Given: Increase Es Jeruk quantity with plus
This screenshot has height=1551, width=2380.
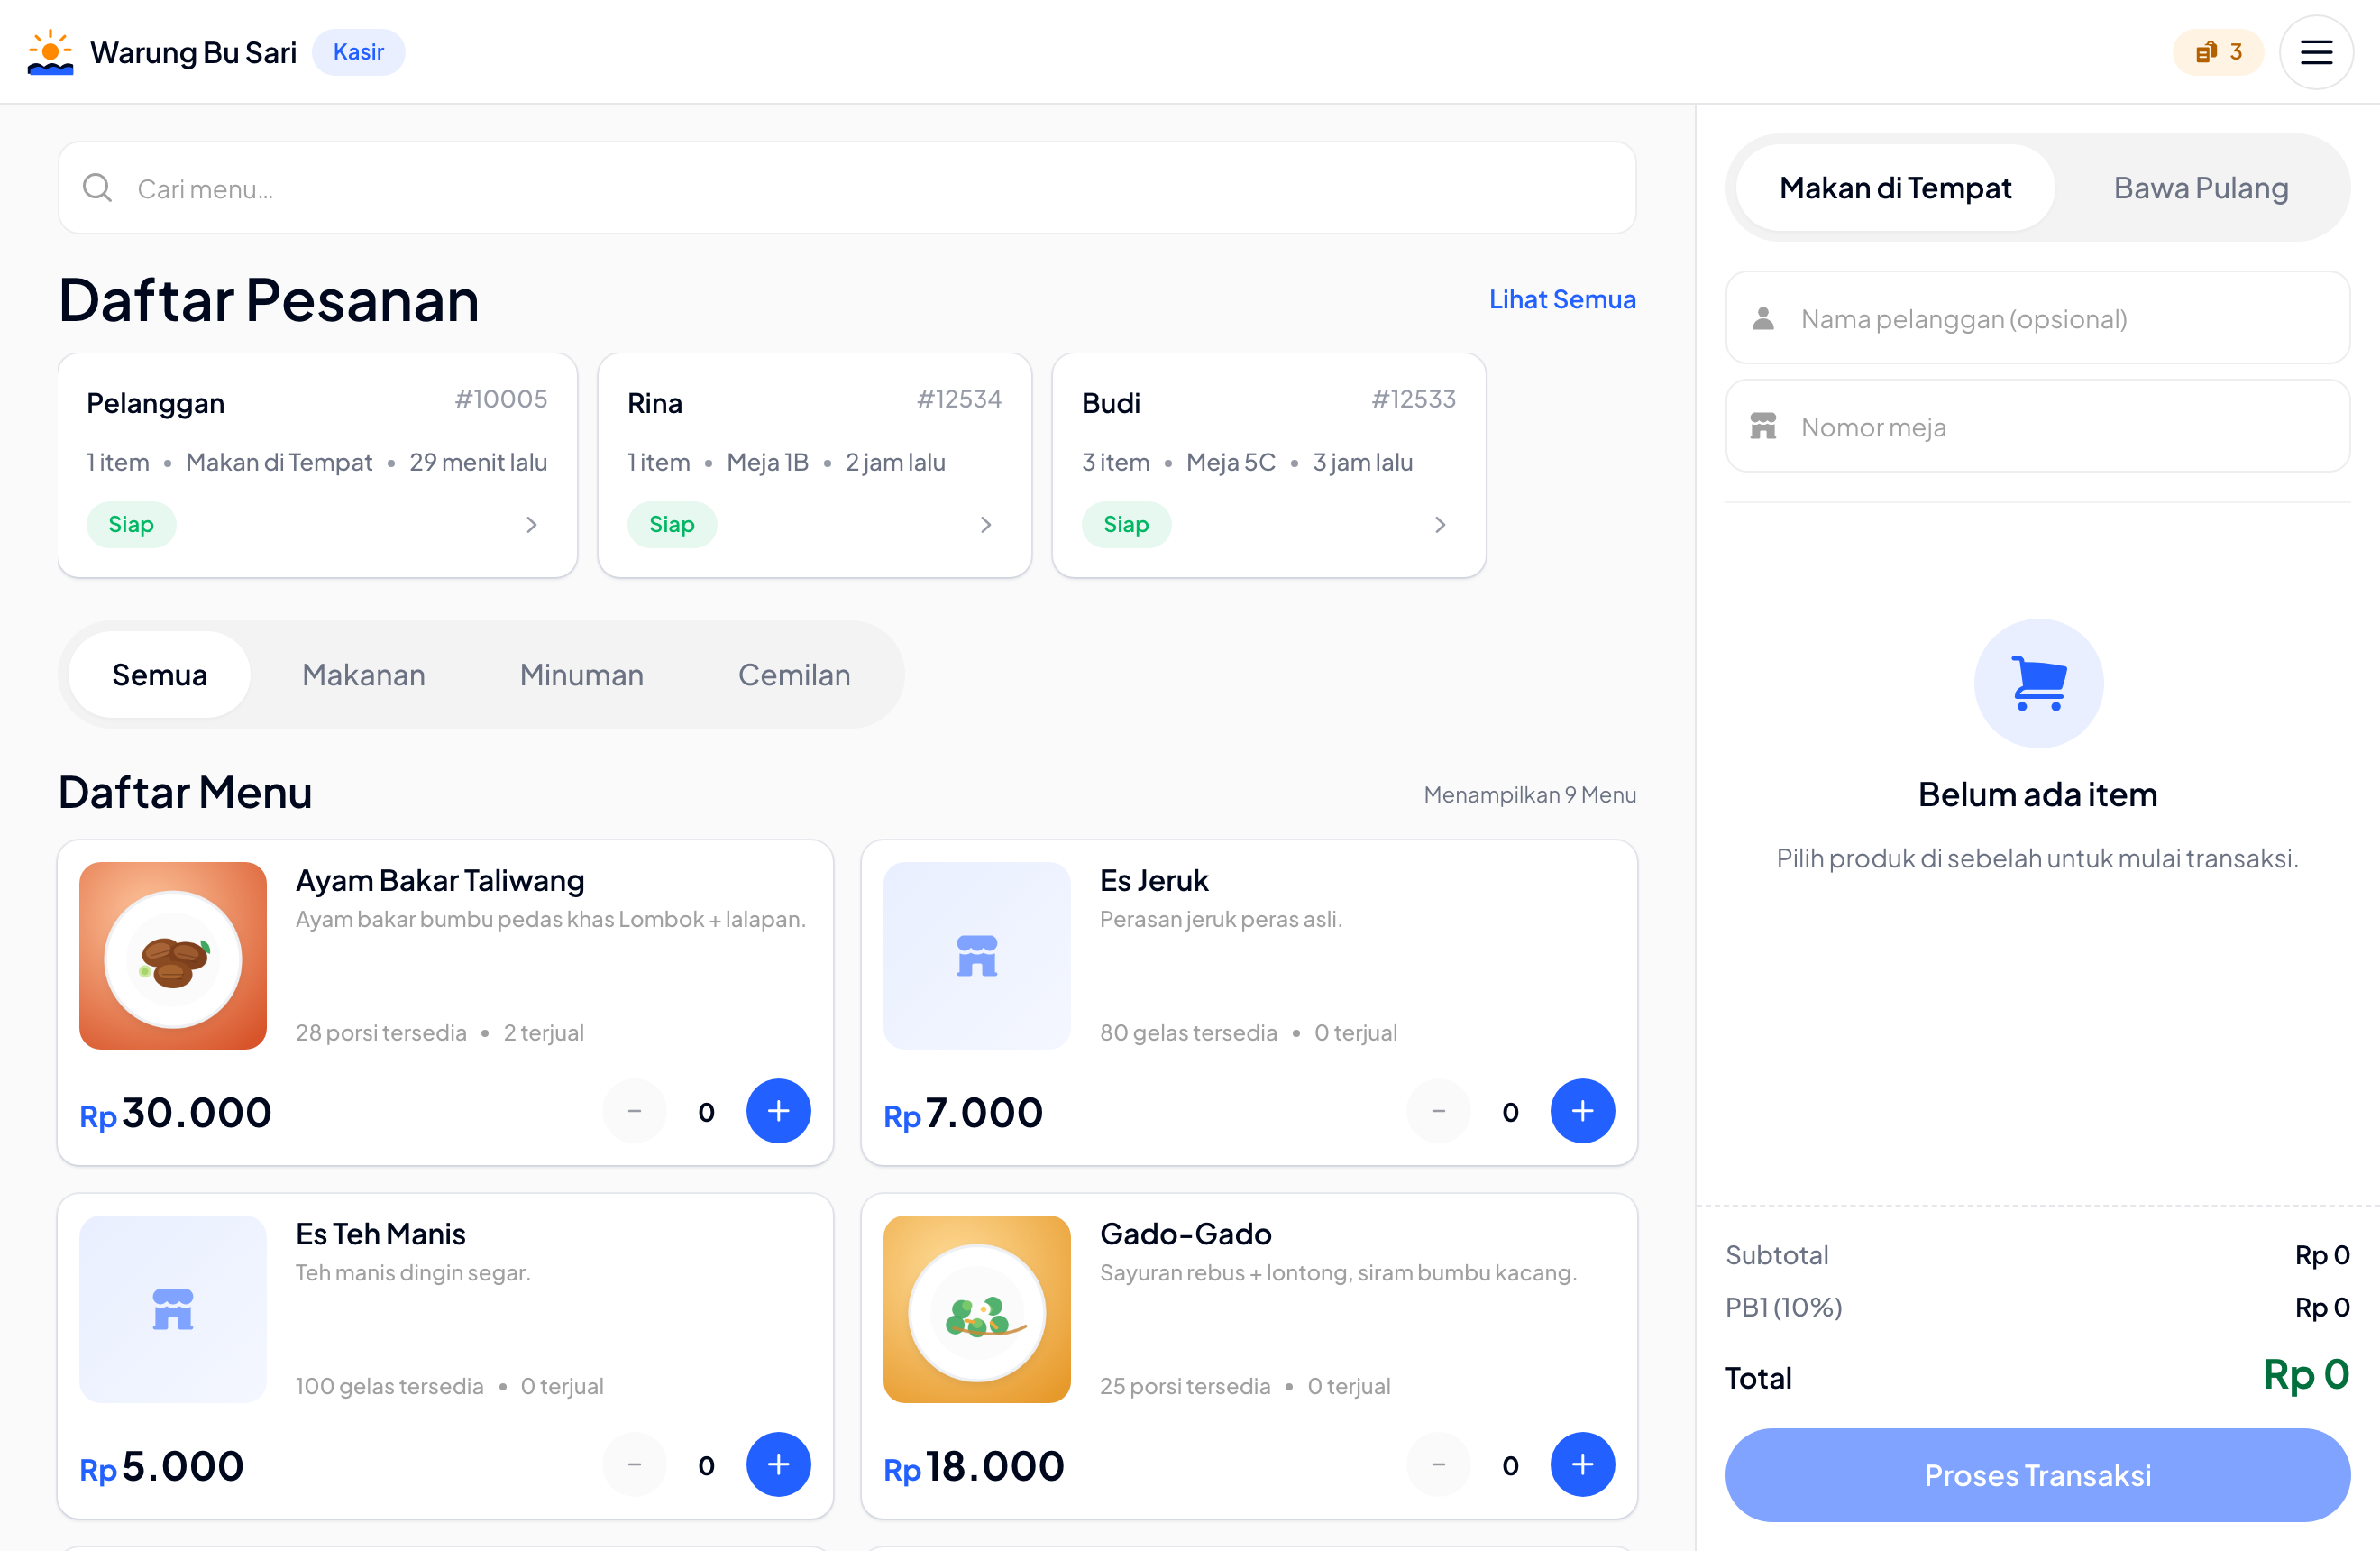Looking at the screenshot, I should coord(1582,1111).
